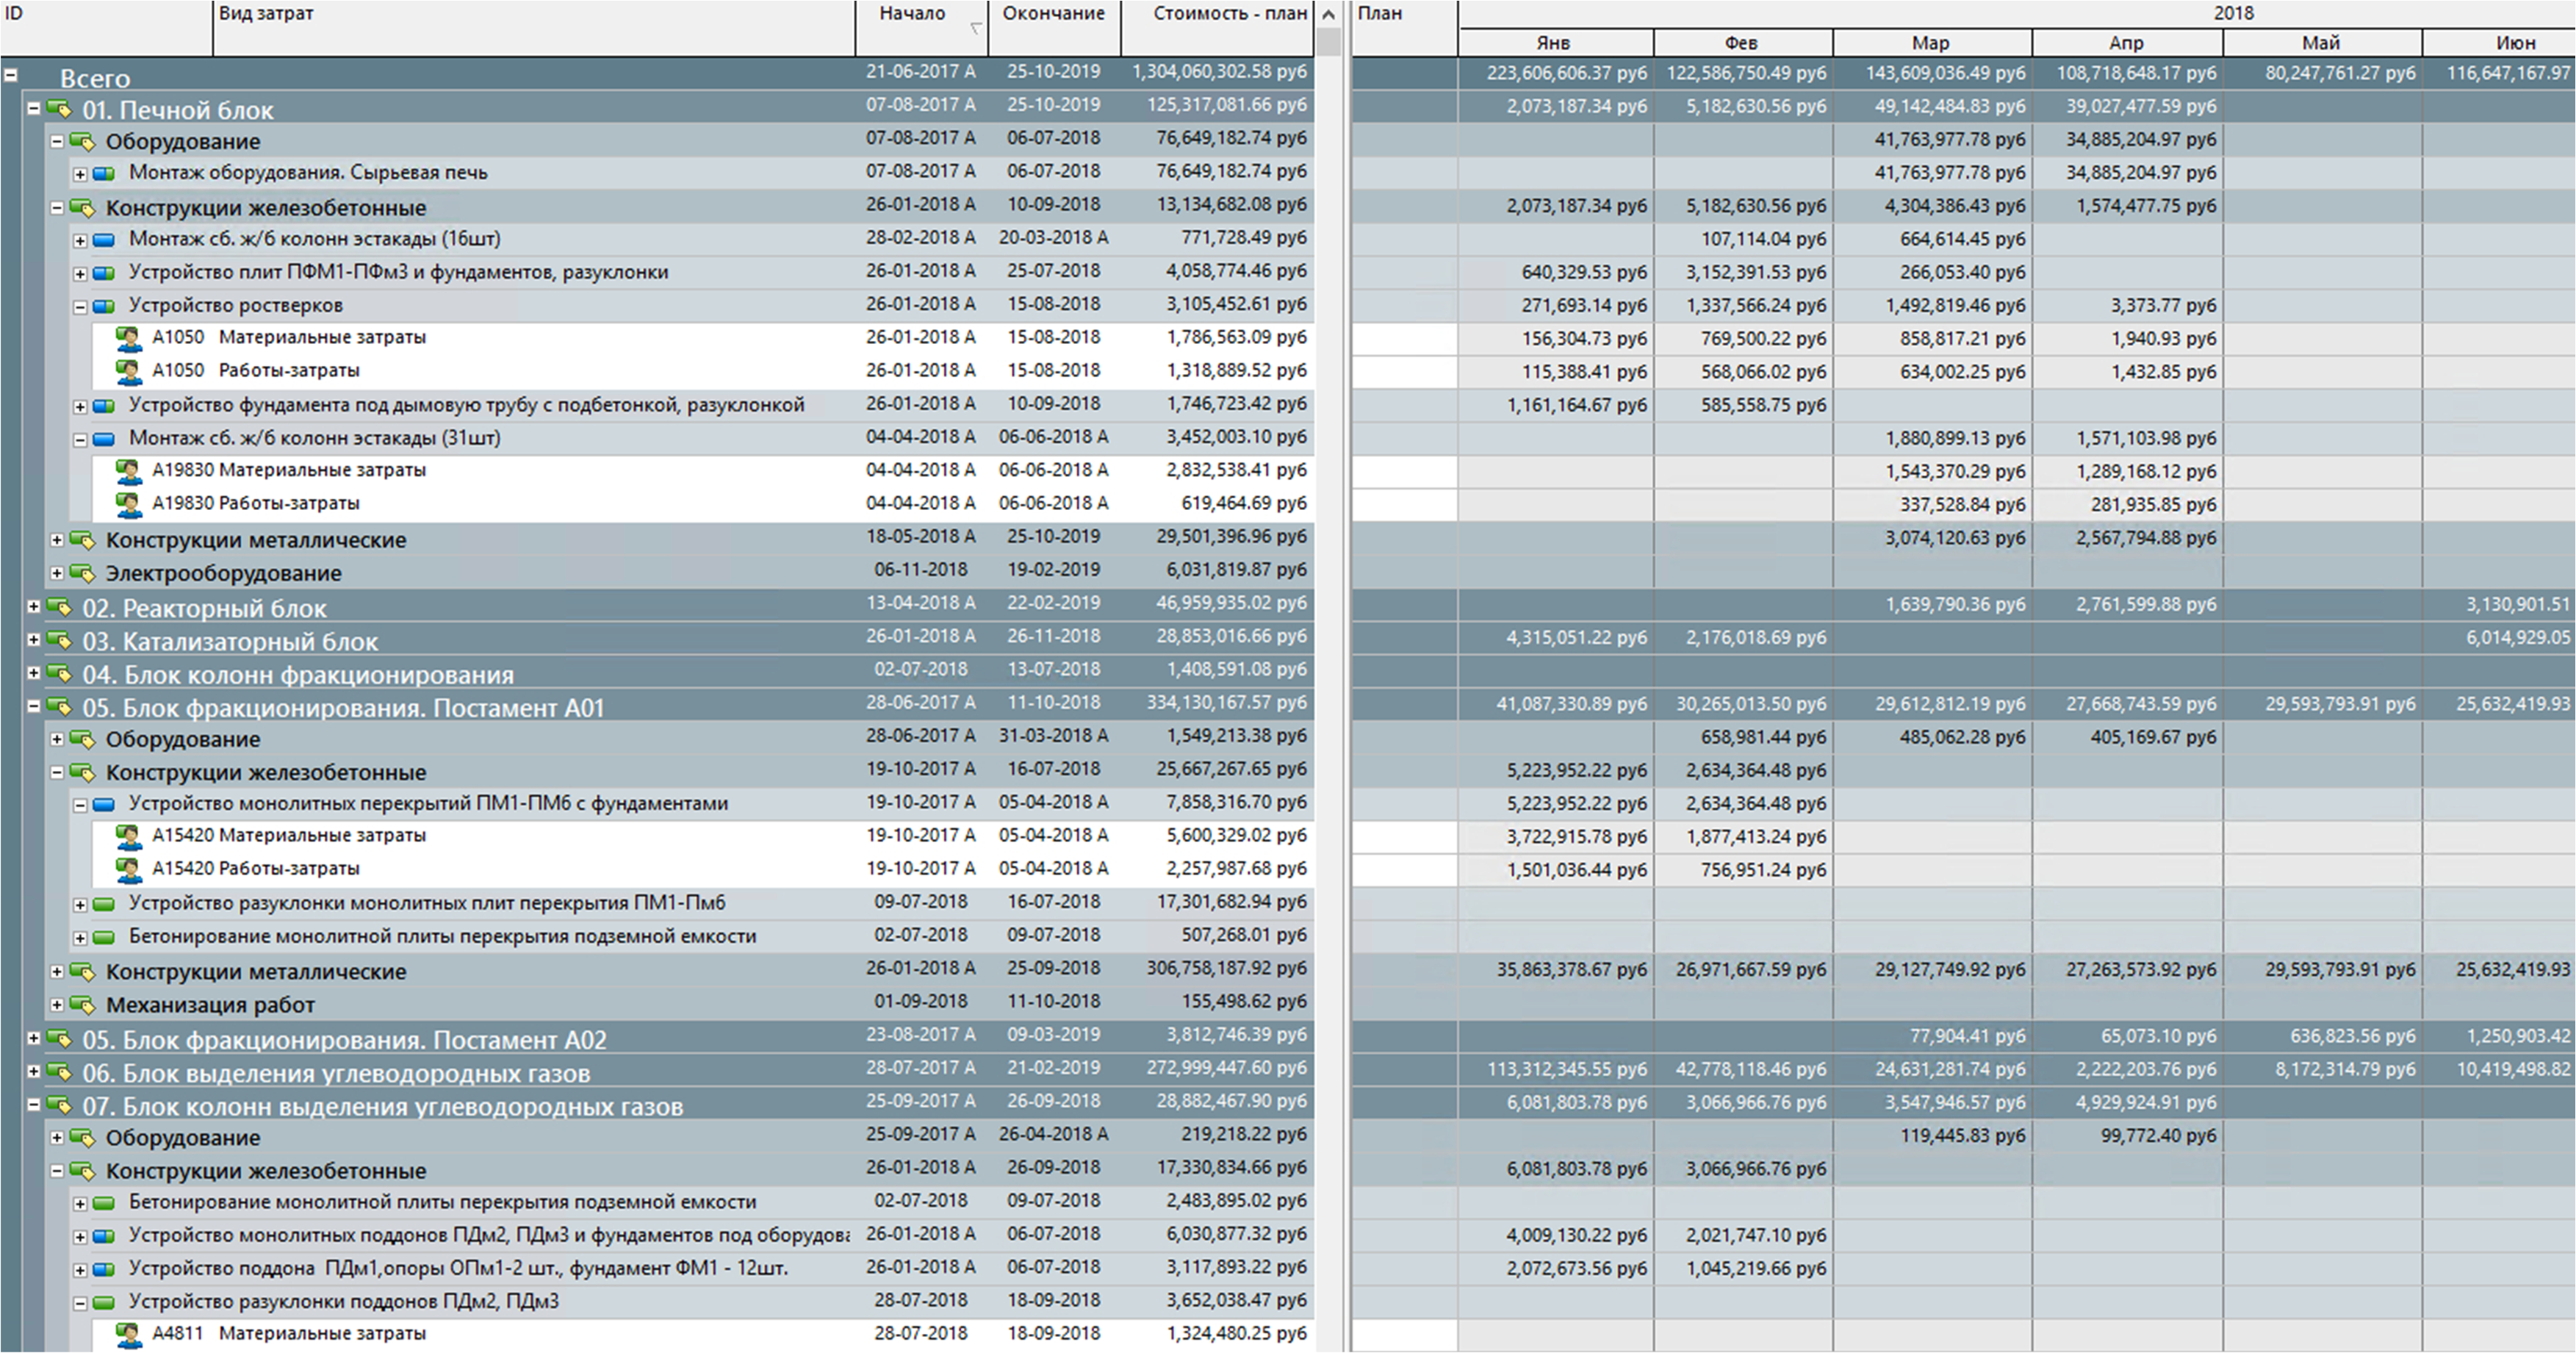Expand 06. Блок выделения углеводородных газов
The image size is (2576, 1353).
tap(34, 1071)
